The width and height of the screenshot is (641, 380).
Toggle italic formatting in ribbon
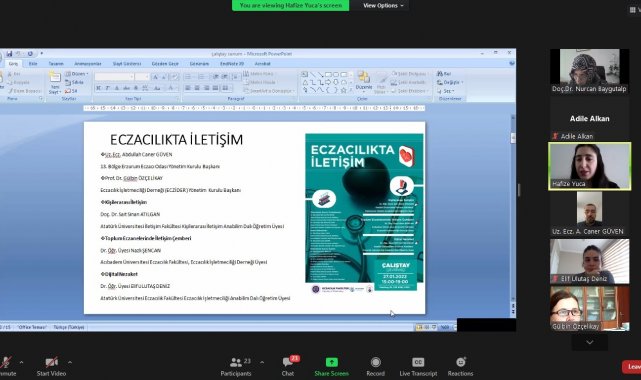(108, 88)
